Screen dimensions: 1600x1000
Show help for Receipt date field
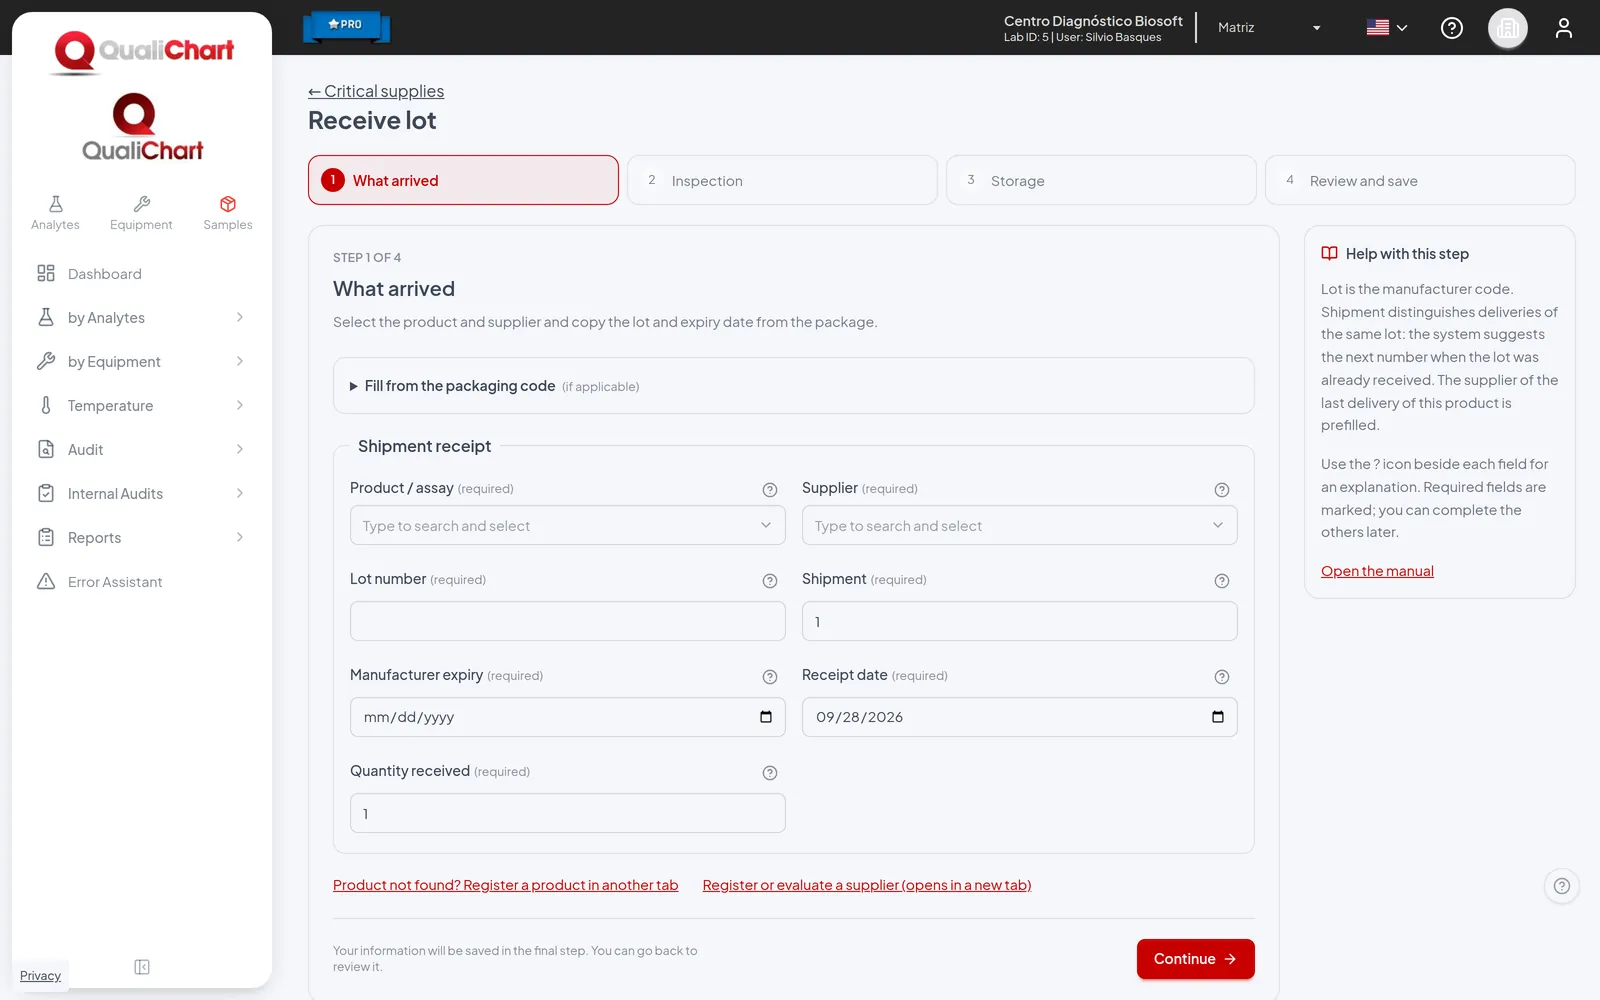[1222, 677]
